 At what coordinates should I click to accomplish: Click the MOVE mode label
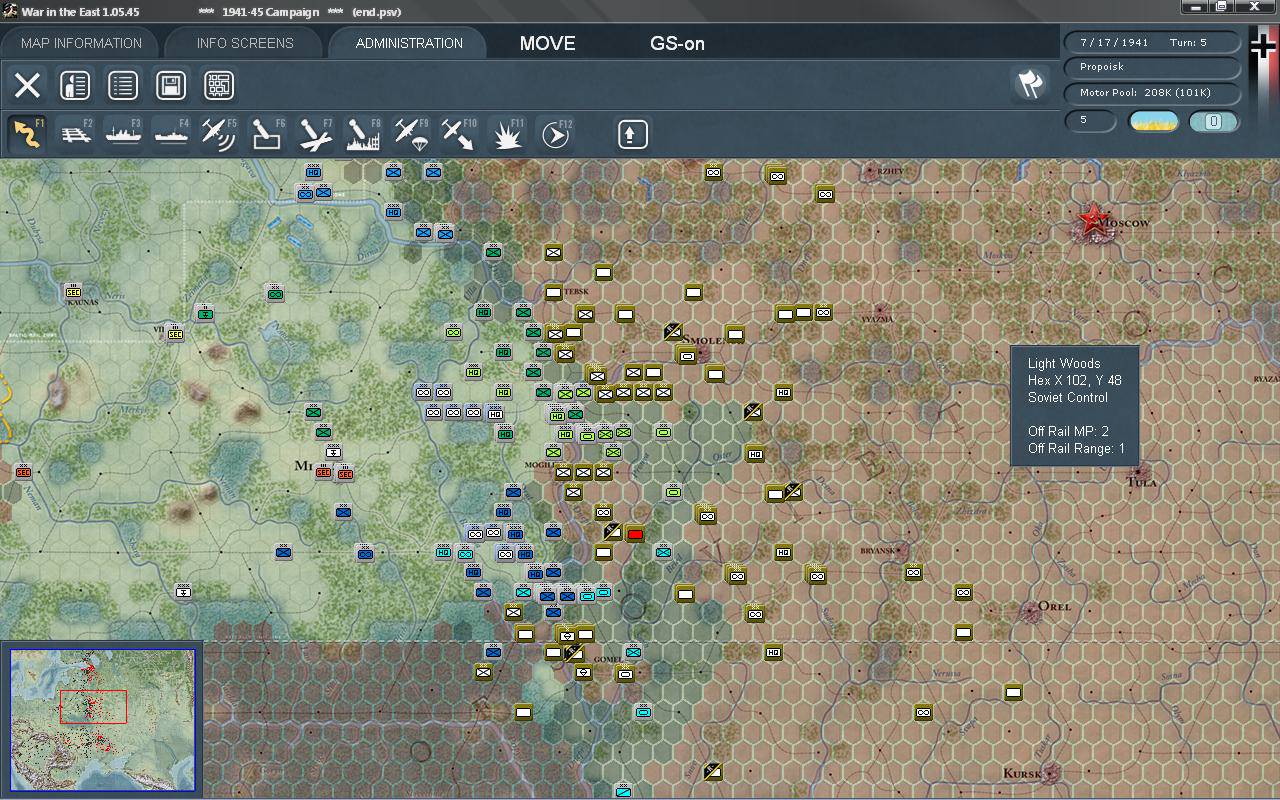(x=547, y=43)
